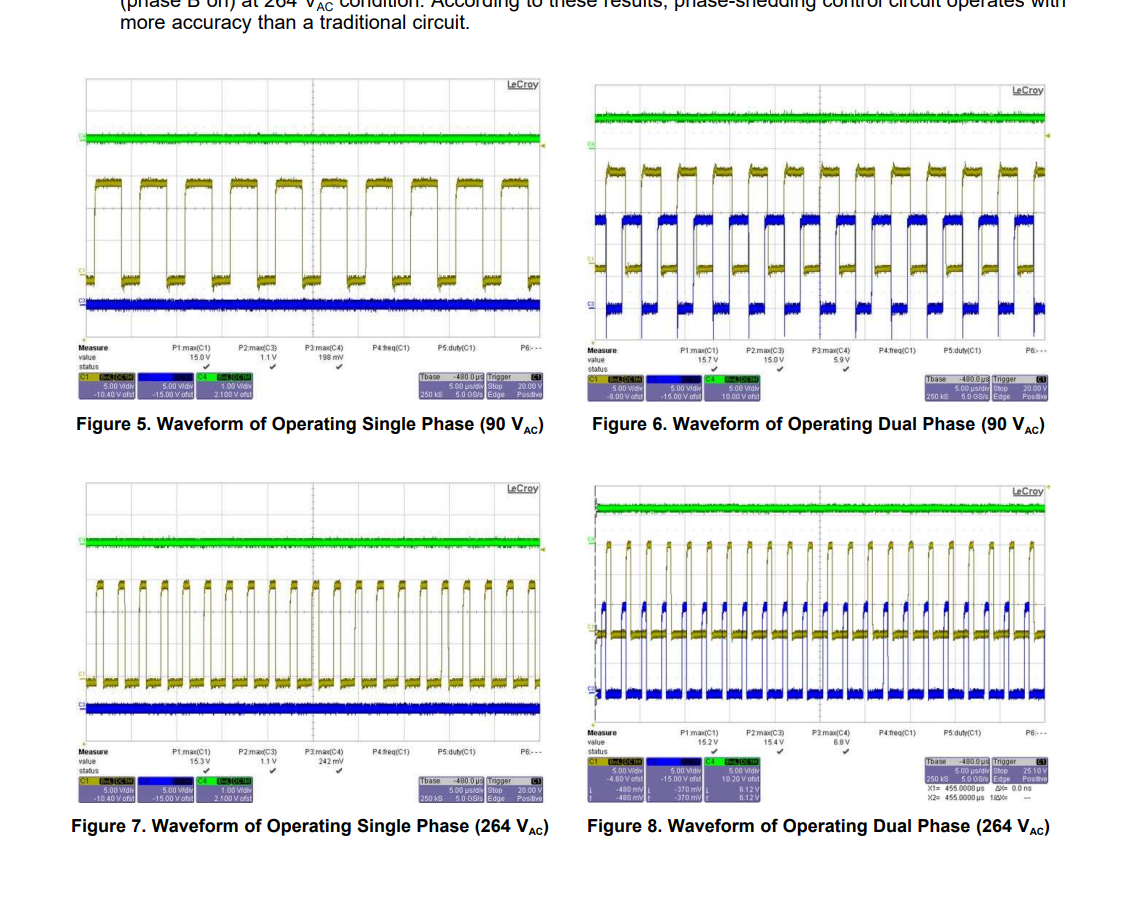1122x910 pixels.
Task: Click P3 status checkmark under 198 mV in Figure 5
Action: point(339,366)
